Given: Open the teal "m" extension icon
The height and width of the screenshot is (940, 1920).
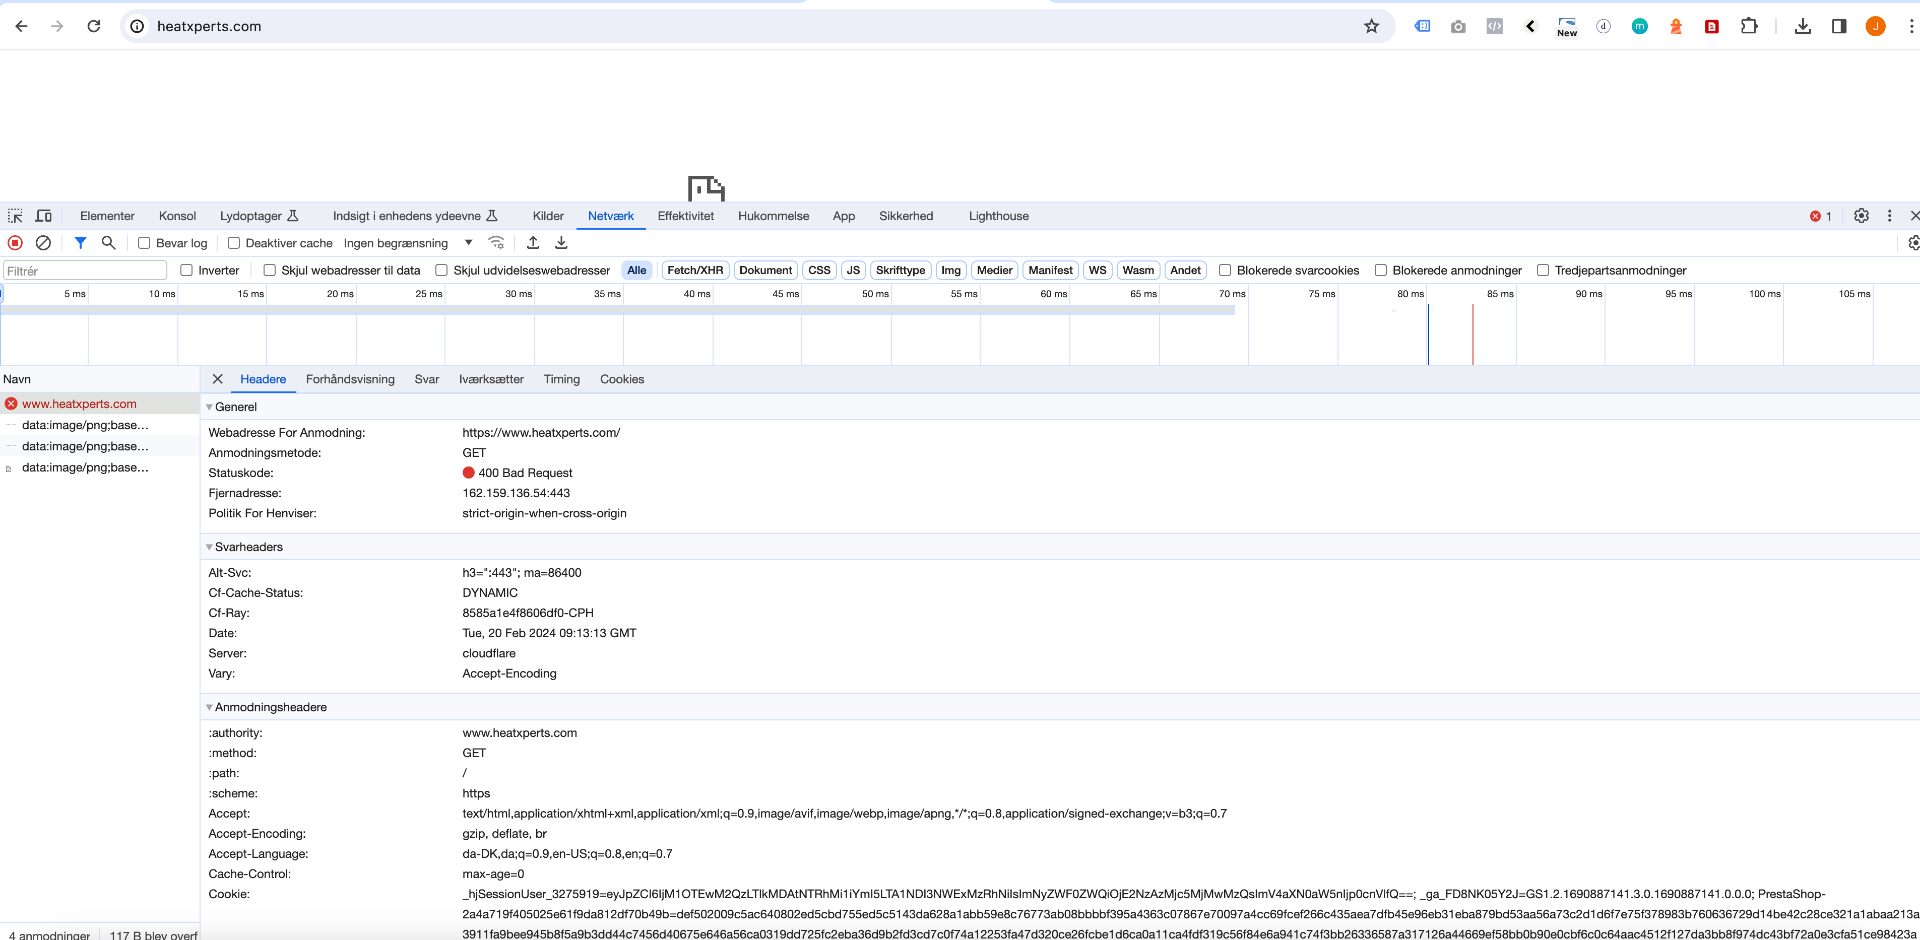Looking at the screenshot, I should [1640, 27].
